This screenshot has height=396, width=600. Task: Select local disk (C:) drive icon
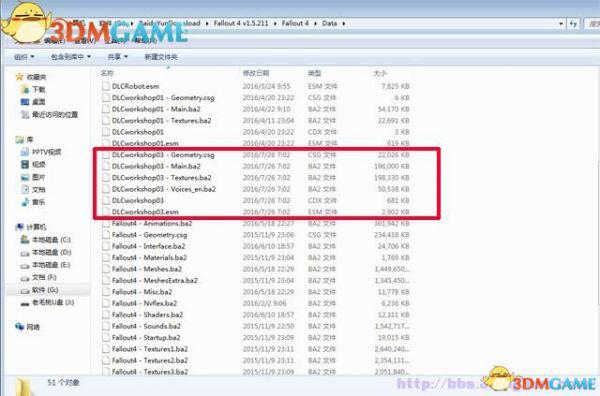[x=25, y=240]
